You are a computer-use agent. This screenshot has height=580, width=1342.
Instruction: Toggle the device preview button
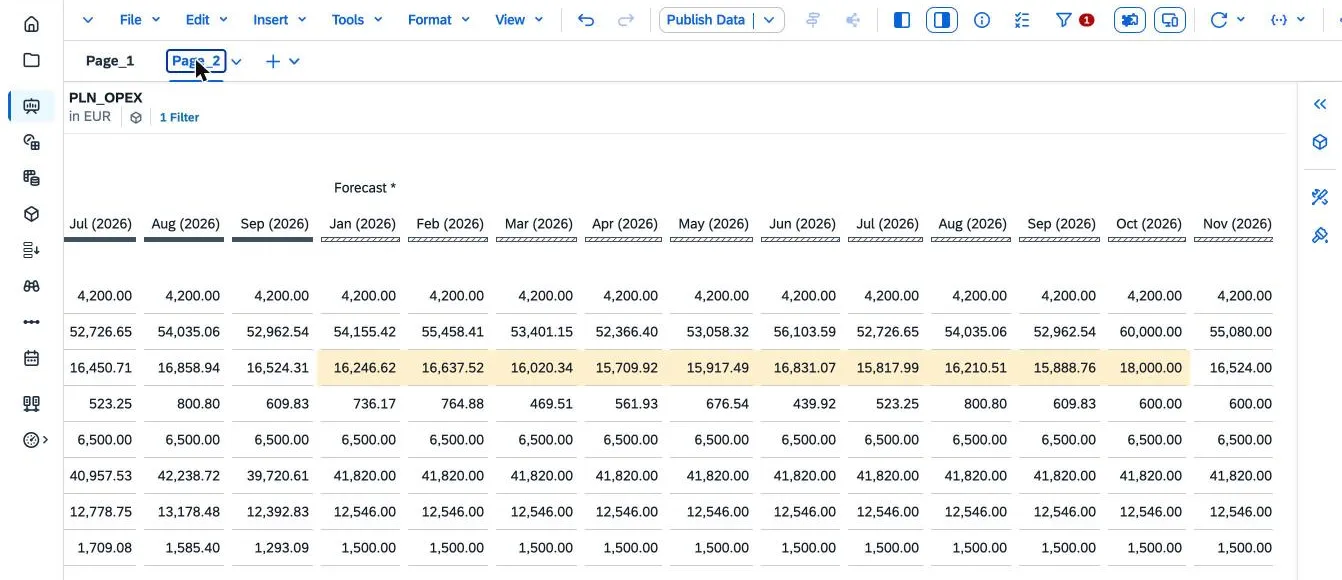(1169, 20)
